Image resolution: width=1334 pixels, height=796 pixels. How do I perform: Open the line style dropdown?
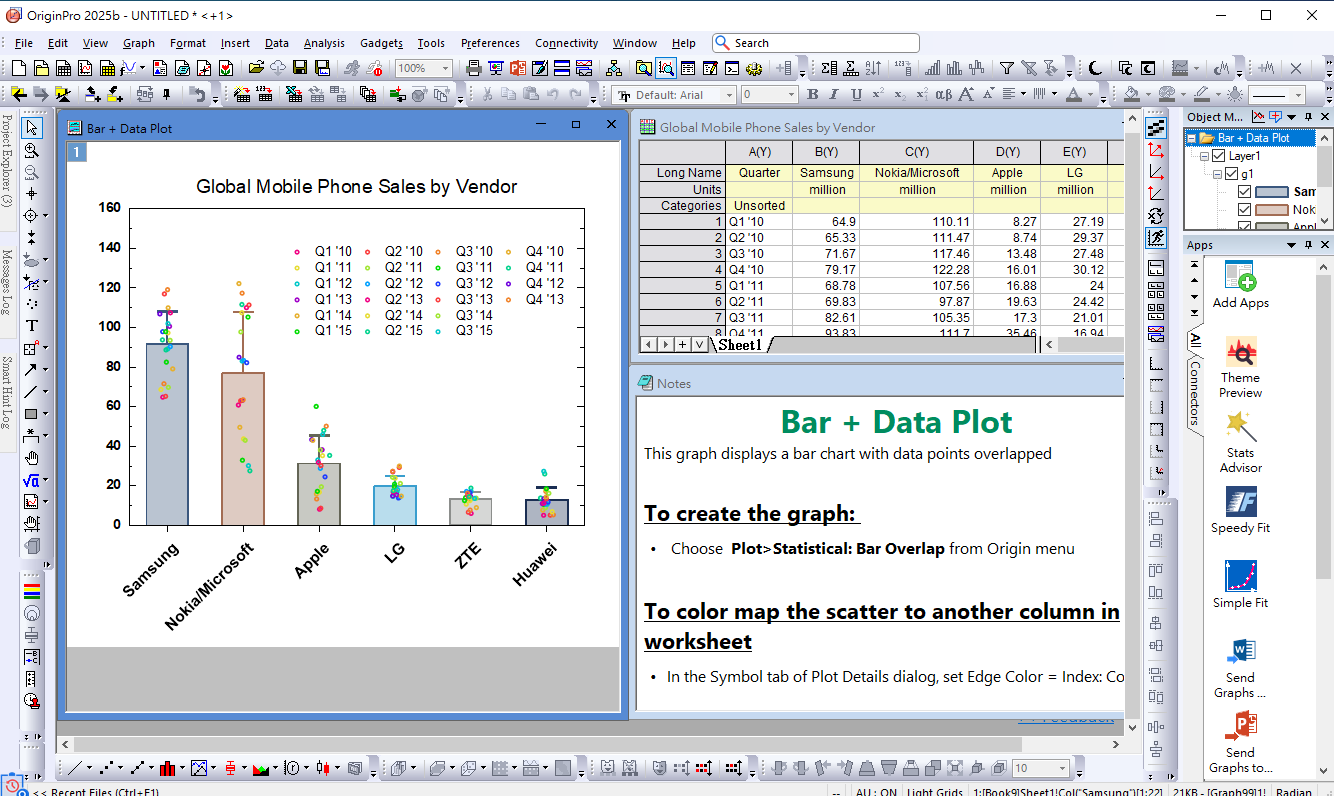1298,95
